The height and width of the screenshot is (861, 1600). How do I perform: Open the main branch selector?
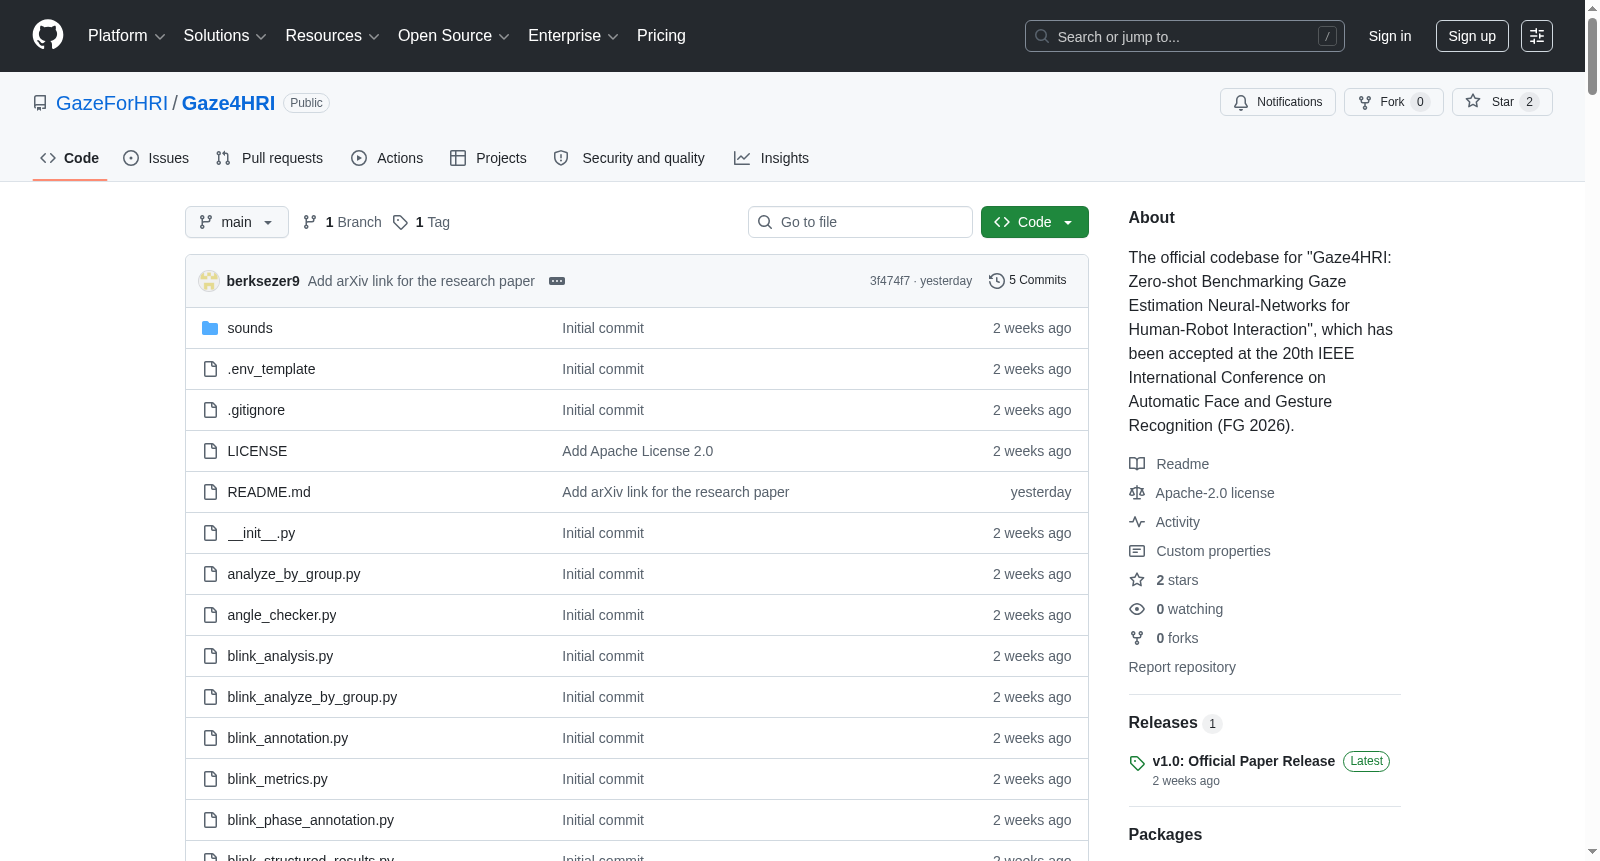237,222
